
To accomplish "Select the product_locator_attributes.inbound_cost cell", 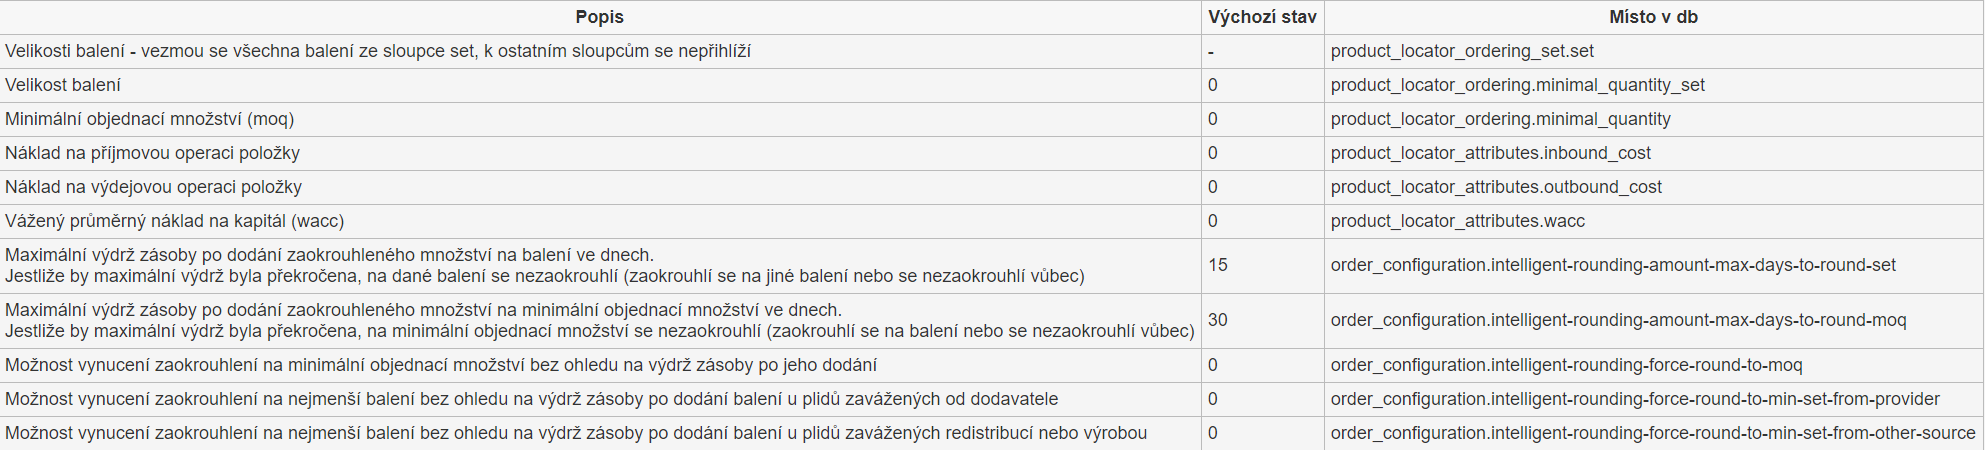I will [1490, 153].
